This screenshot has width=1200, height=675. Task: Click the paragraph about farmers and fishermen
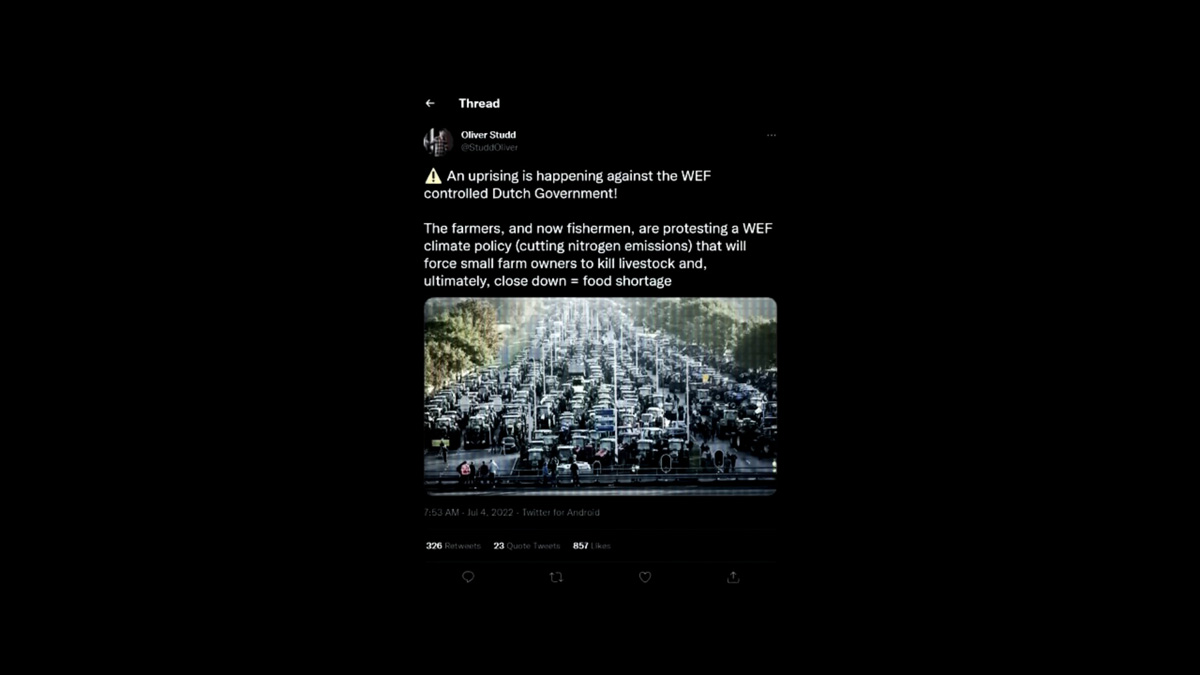click(598, 255)
